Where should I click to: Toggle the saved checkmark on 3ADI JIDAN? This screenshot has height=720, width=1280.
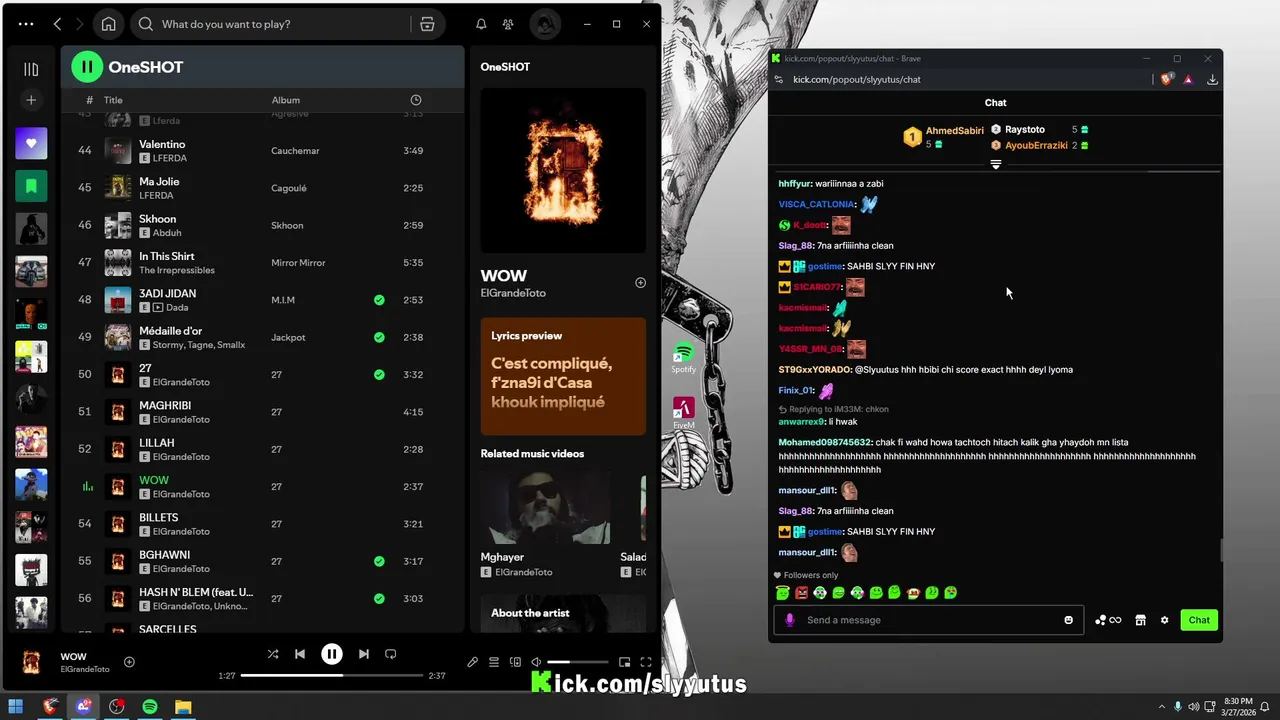[x=379, y=300]
